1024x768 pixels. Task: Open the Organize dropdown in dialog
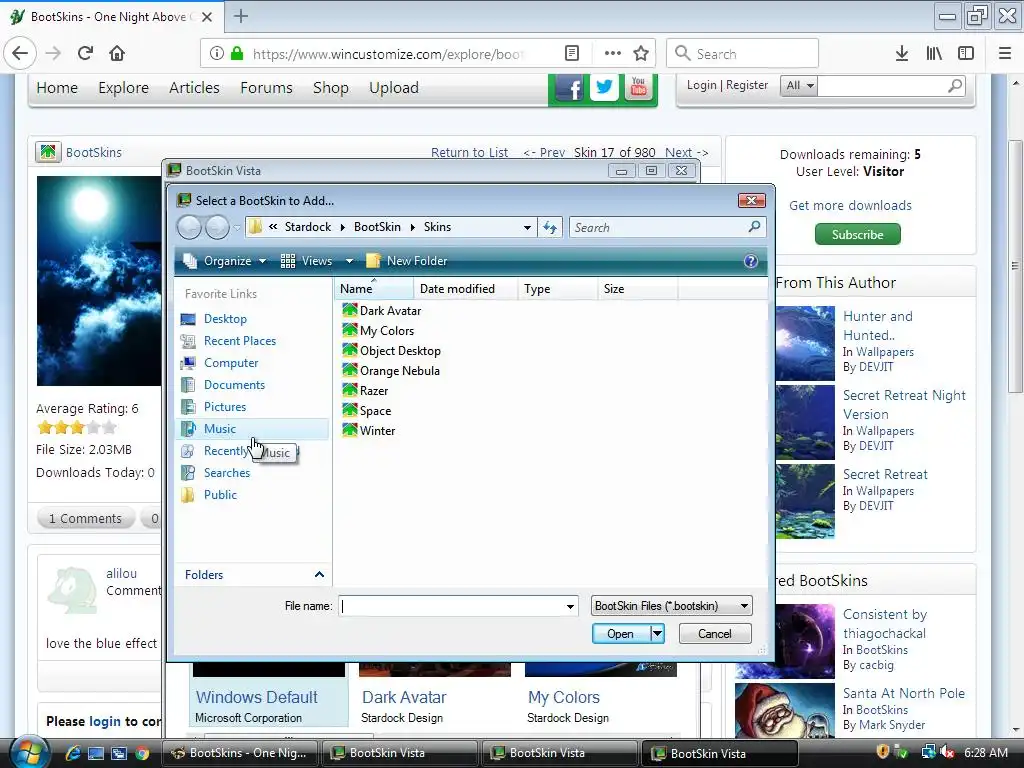[225, 261]
